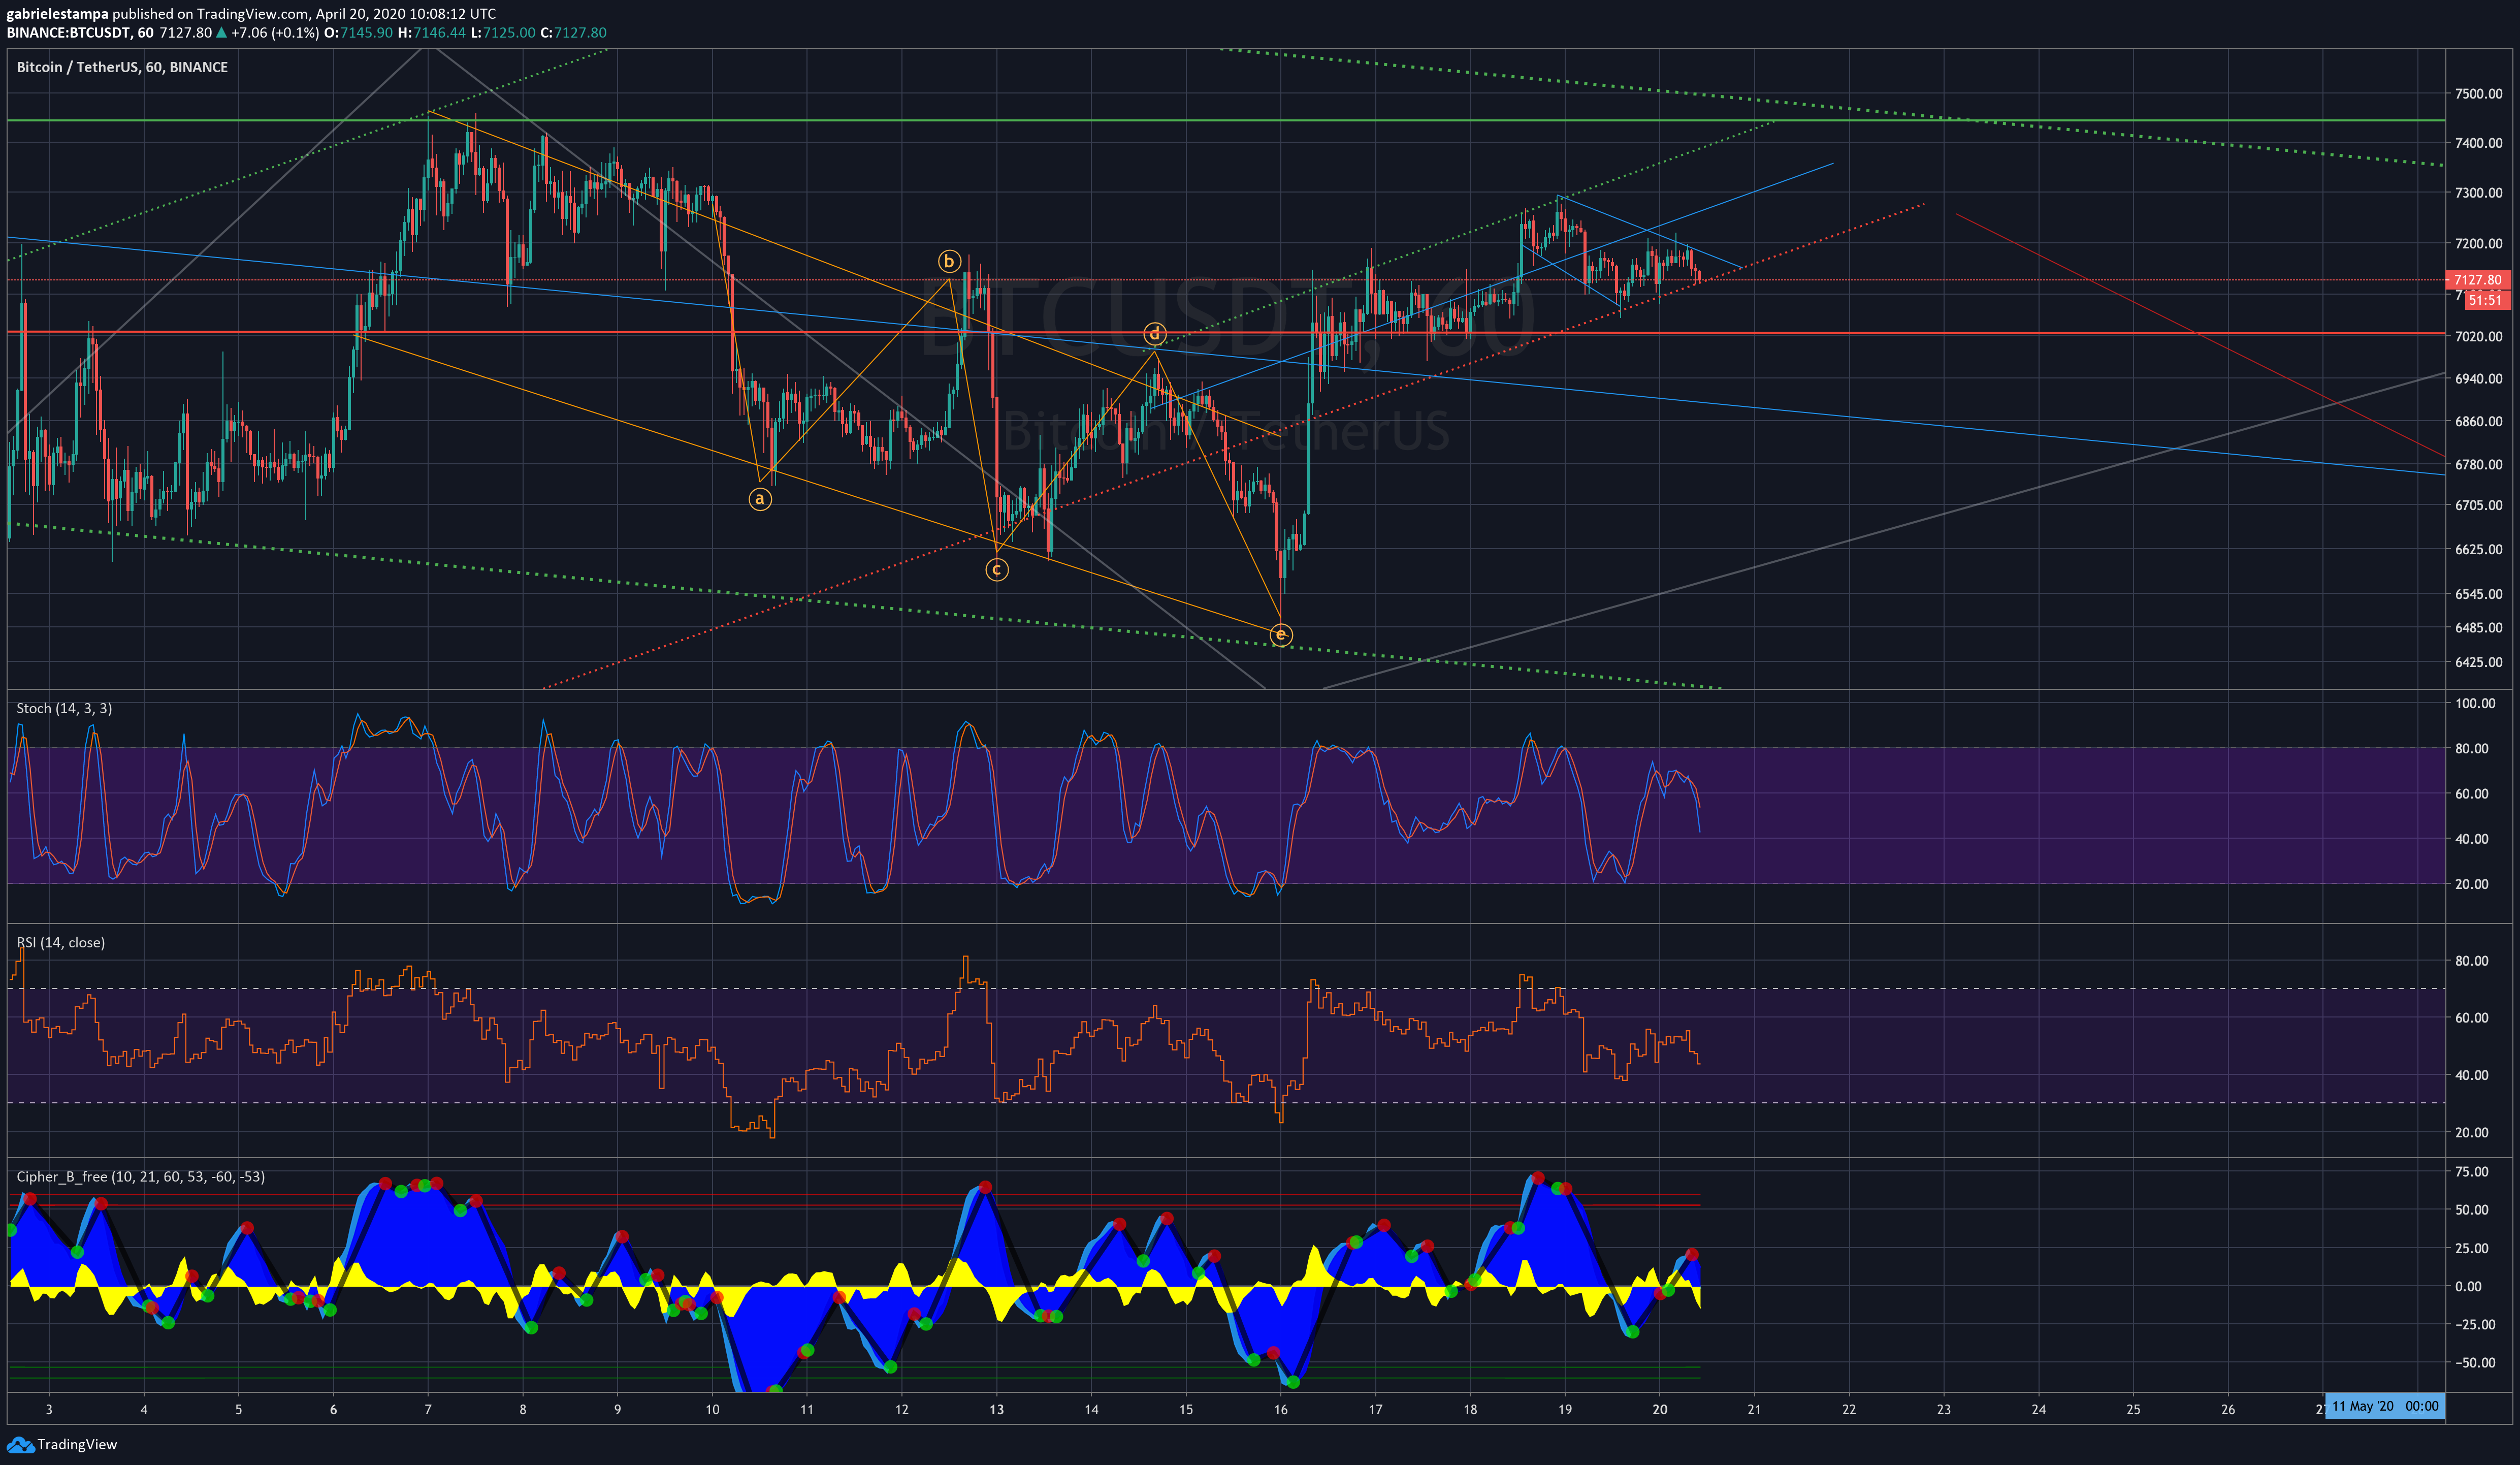Click date axis label '13'
This screenshot has height=1465, width=2520.
[x=996, y=1409]
